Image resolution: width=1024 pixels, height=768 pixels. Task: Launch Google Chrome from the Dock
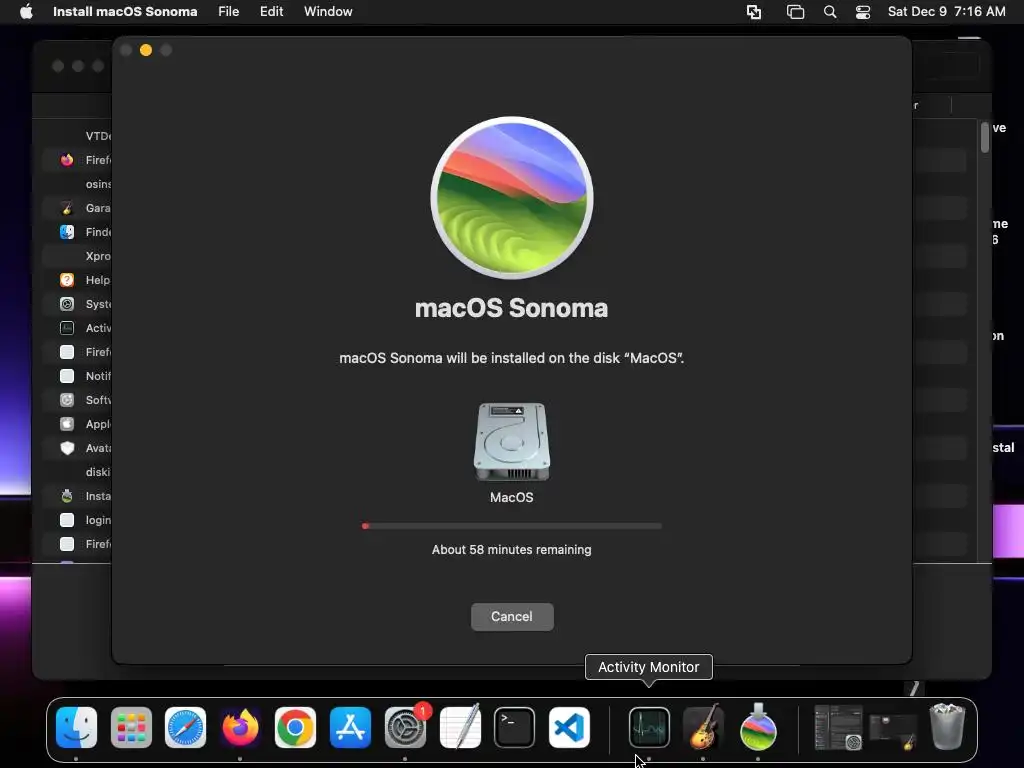(x=295, y=727)
